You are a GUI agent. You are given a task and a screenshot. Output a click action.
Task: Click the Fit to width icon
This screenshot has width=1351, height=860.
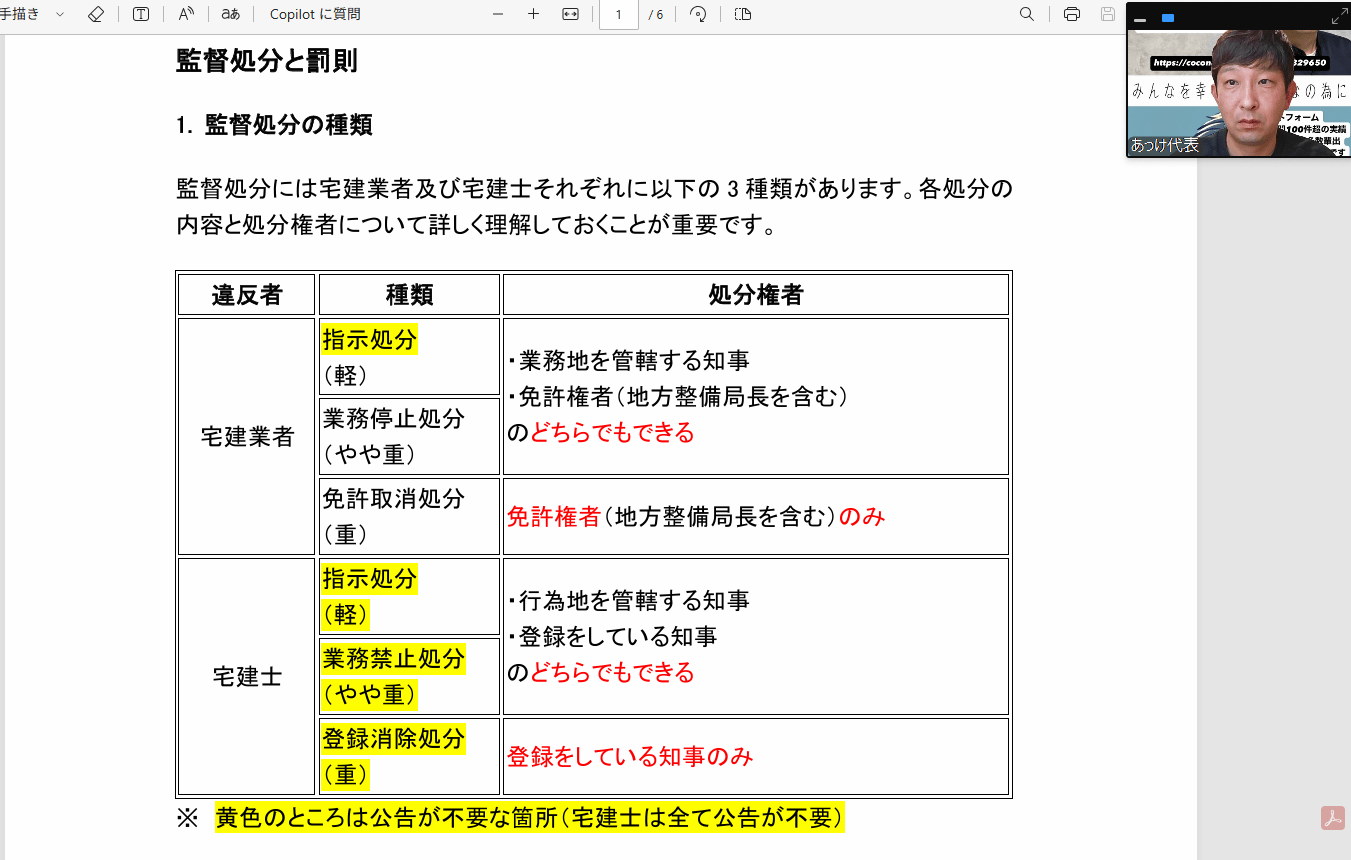[x=570, y=14]
